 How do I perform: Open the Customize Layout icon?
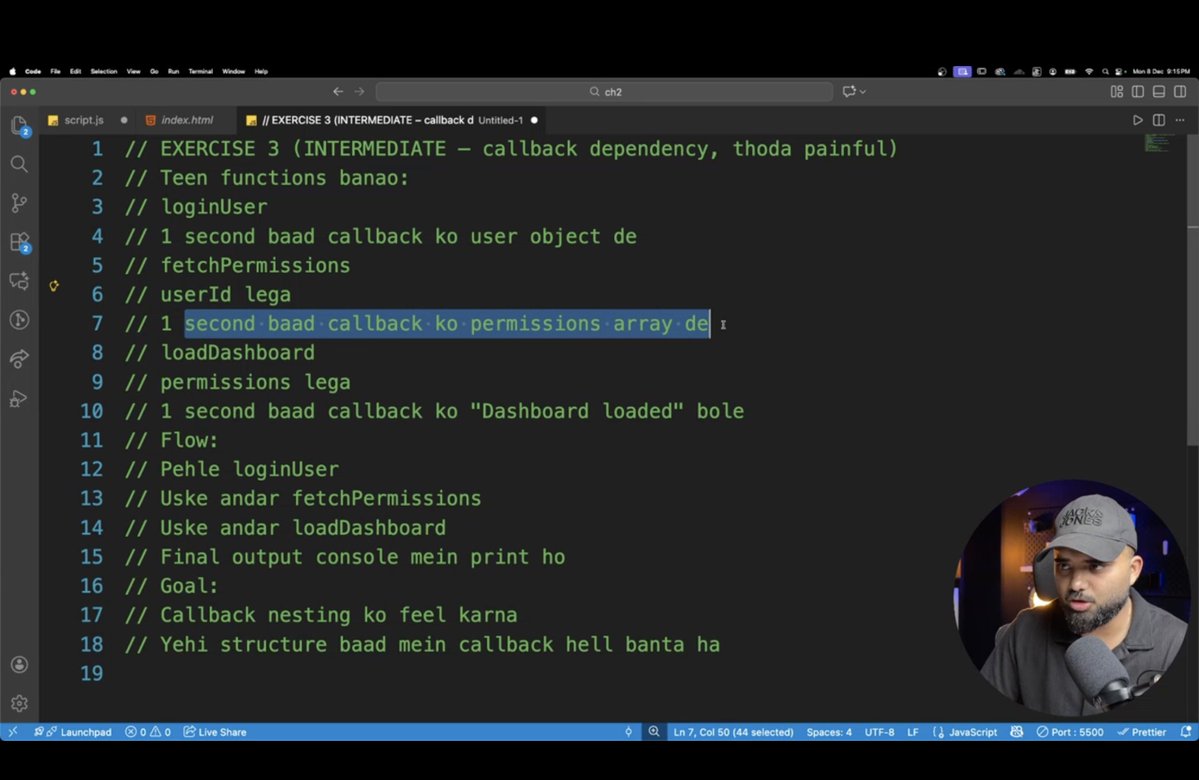[1116, 91]
